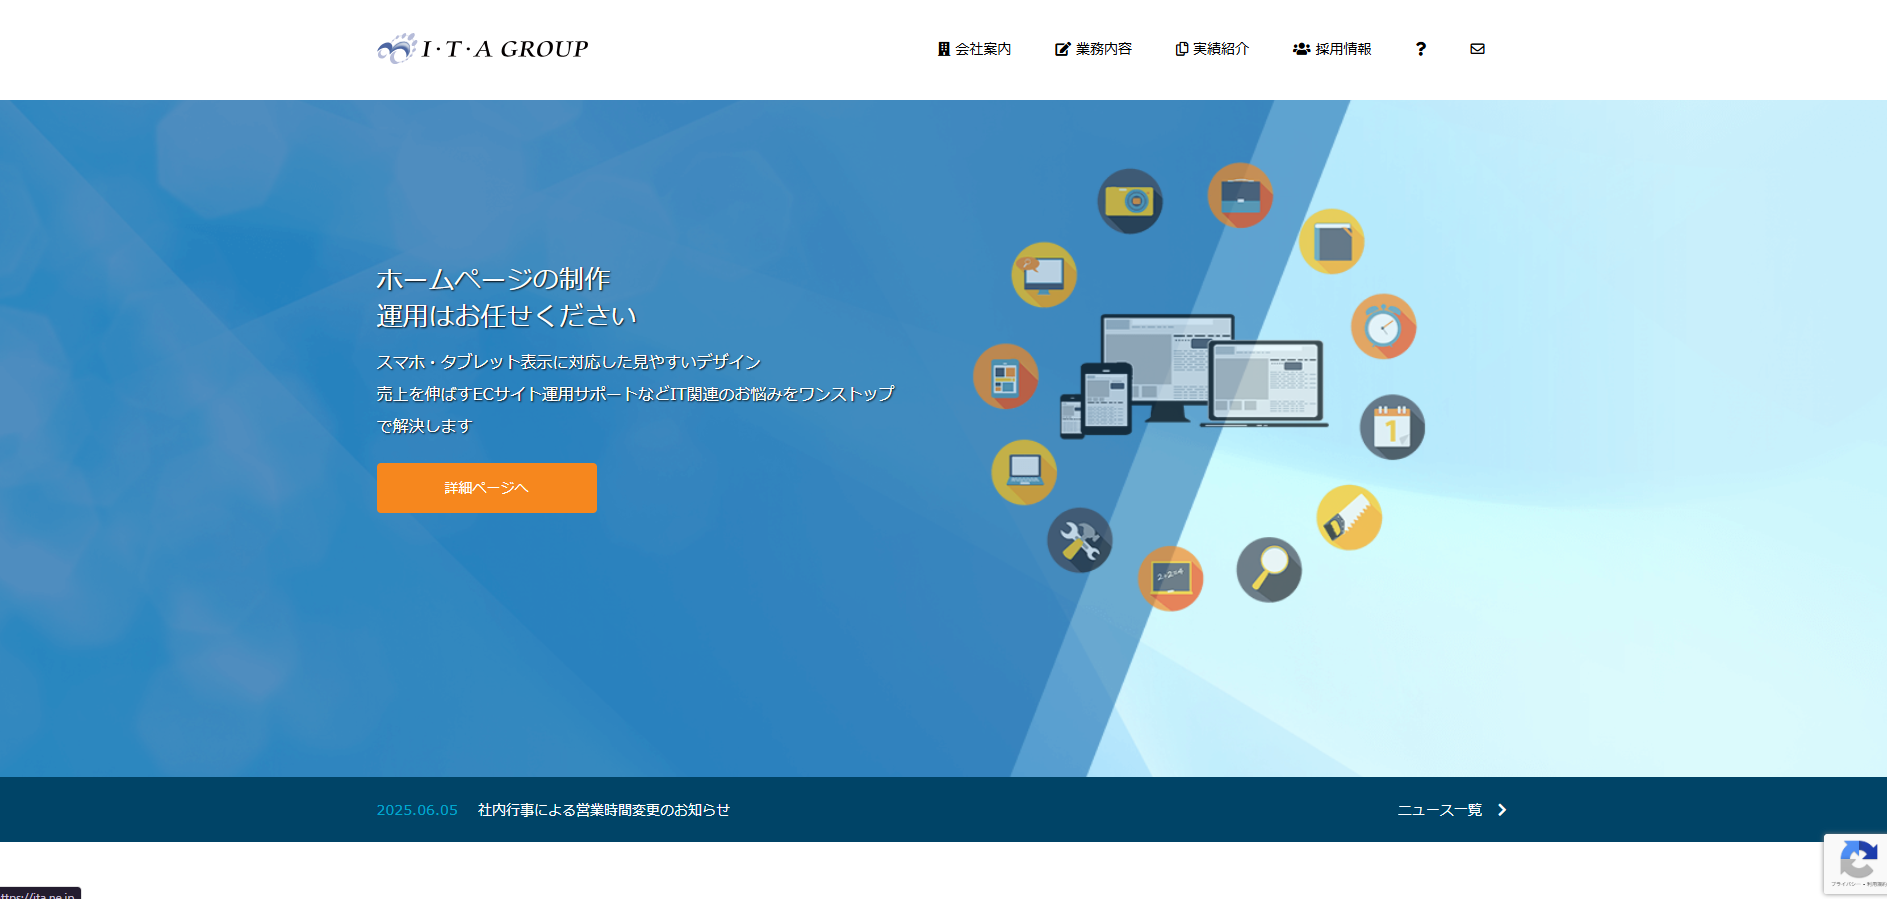Go to the 実績紹介 page
1887x899 pixels.
tap(1212, 49)
